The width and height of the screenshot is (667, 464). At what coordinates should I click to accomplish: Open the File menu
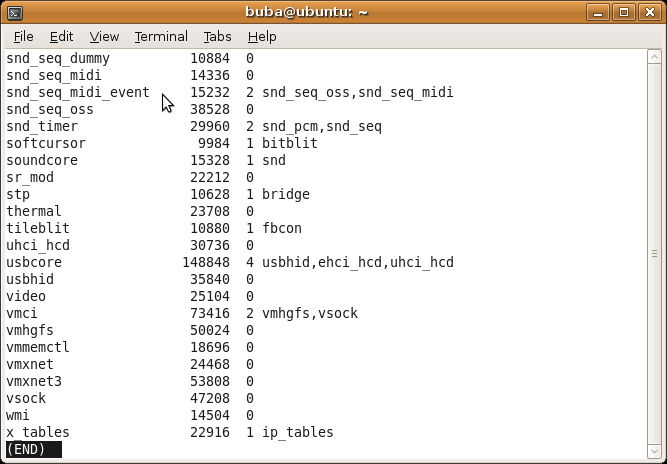(23, 37)
